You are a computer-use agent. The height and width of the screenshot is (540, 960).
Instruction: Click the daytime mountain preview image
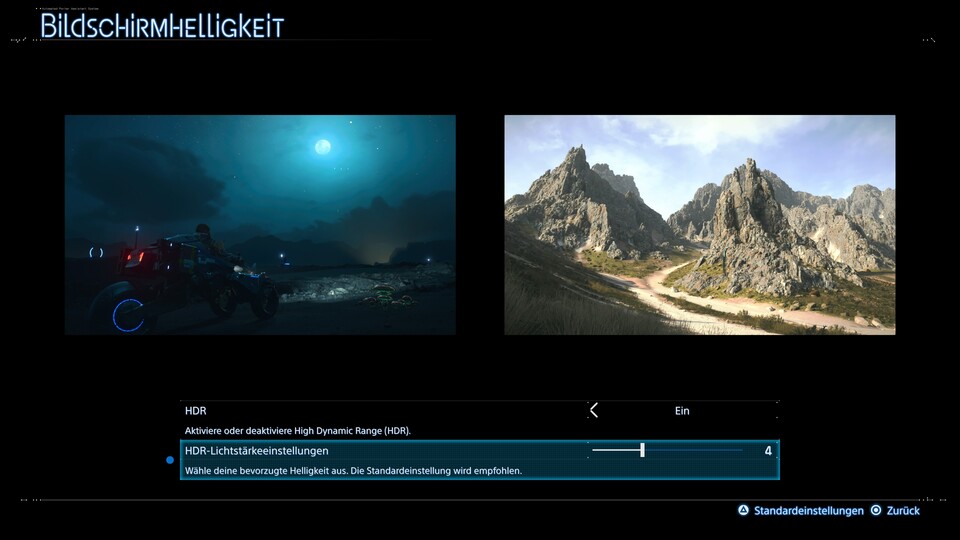tap(700, 225)
